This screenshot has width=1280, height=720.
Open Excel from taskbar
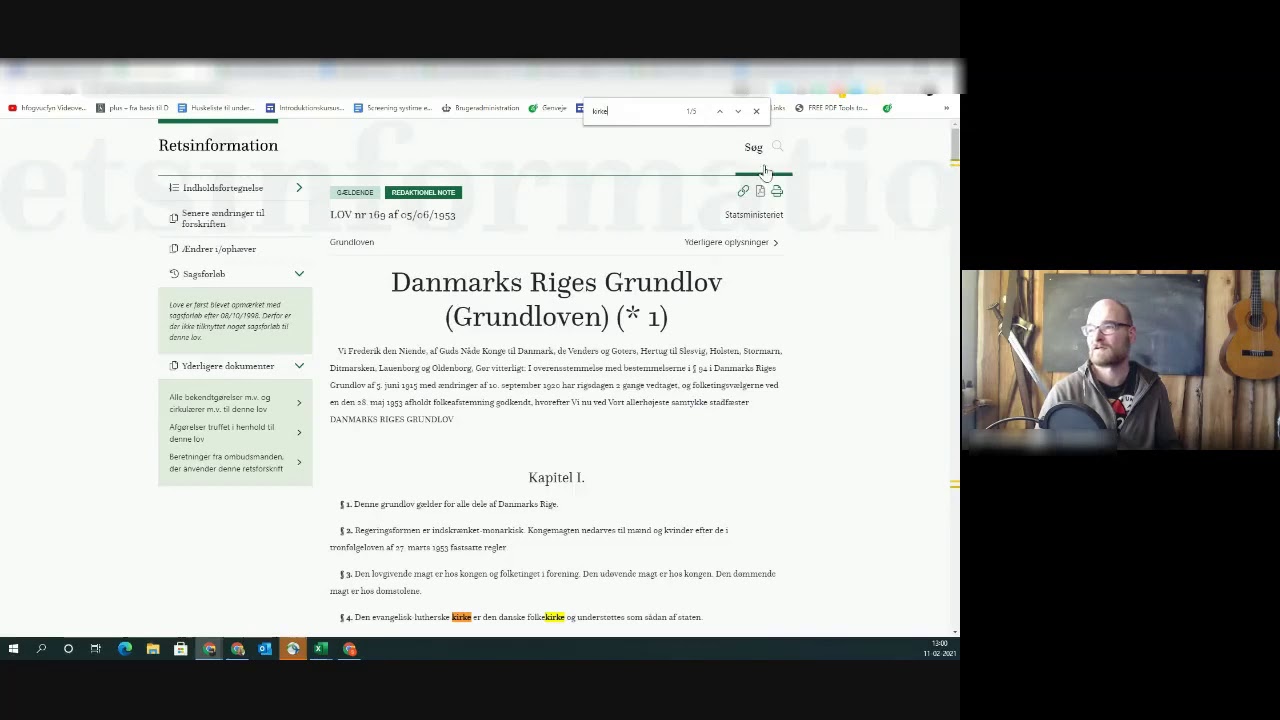pos(321,649)
